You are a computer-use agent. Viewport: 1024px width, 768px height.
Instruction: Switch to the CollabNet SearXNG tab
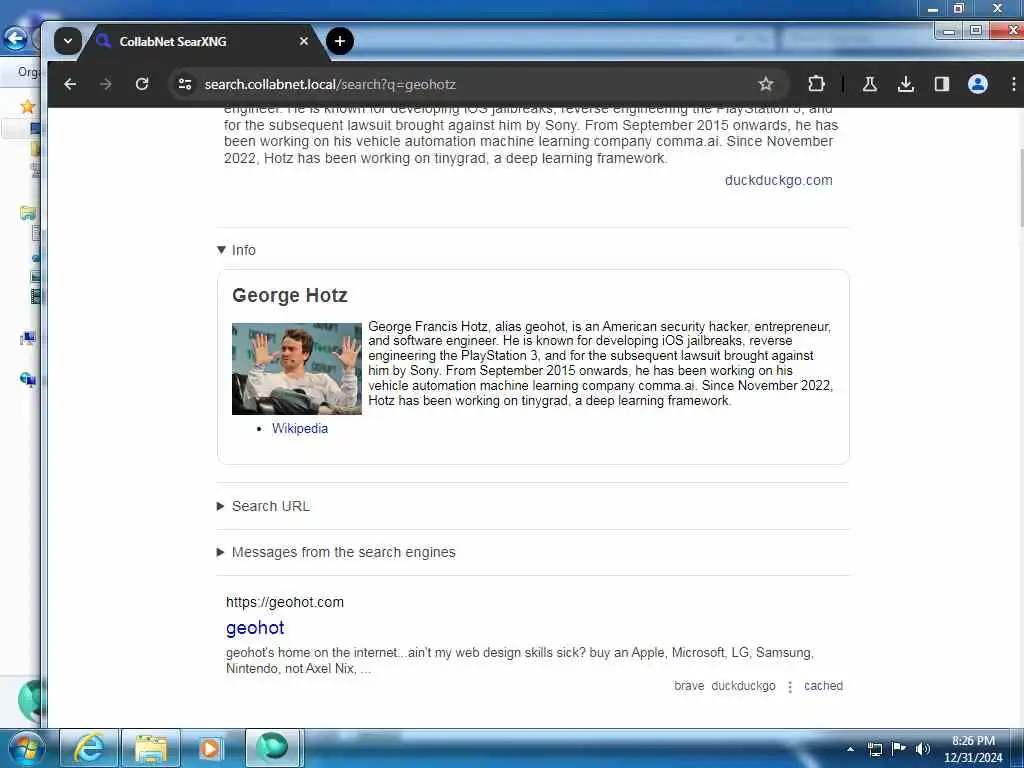(202, 42)
